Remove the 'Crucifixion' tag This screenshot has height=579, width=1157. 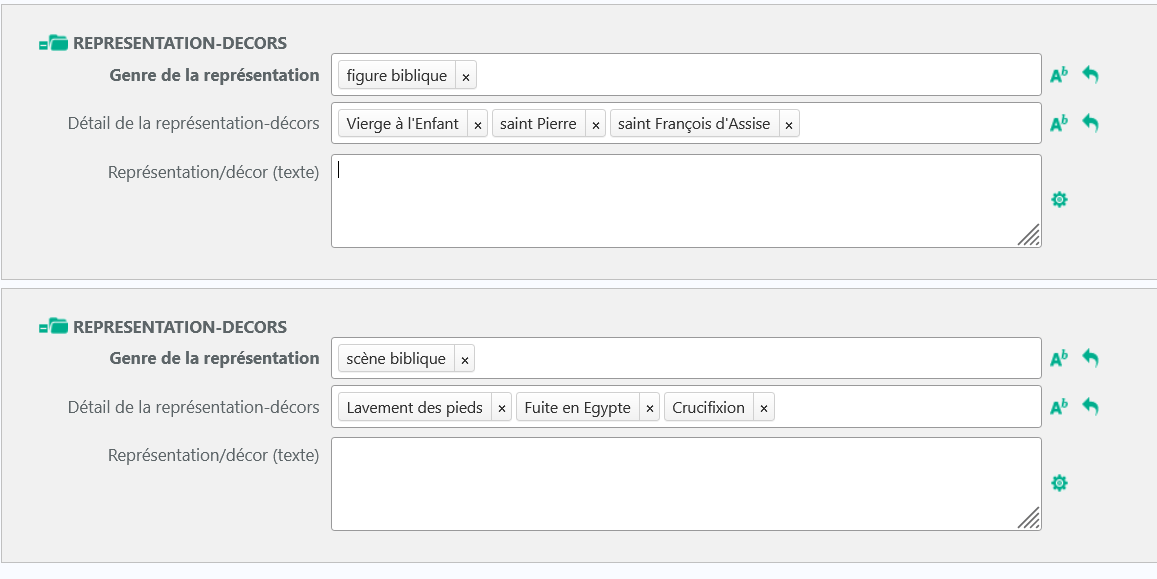point(764,408)
